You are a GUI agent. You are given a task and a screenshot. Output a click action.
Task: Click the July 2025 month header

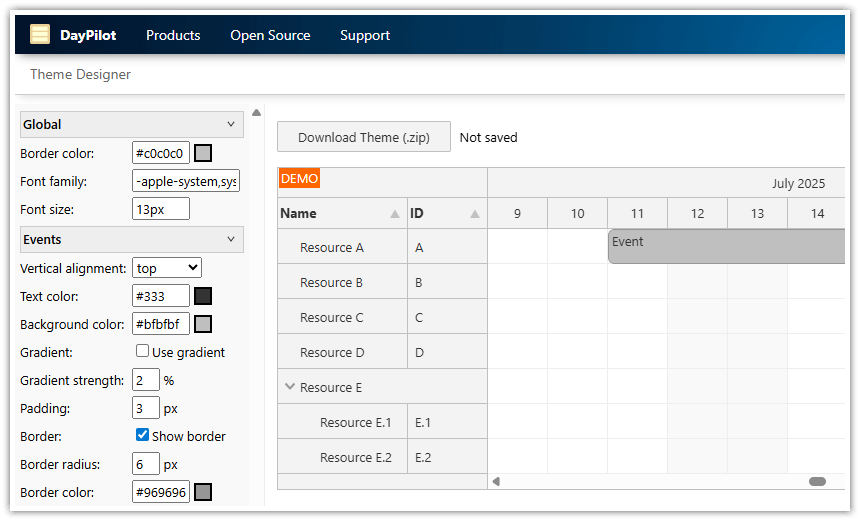coord(666,183)
